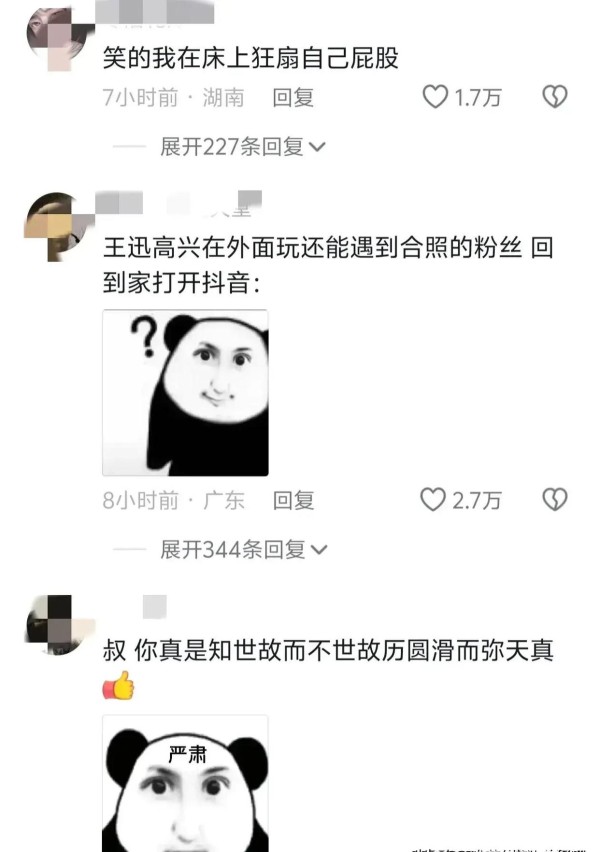Reply to the 7小时前 湖南 comment

click(x=293, y=98)
